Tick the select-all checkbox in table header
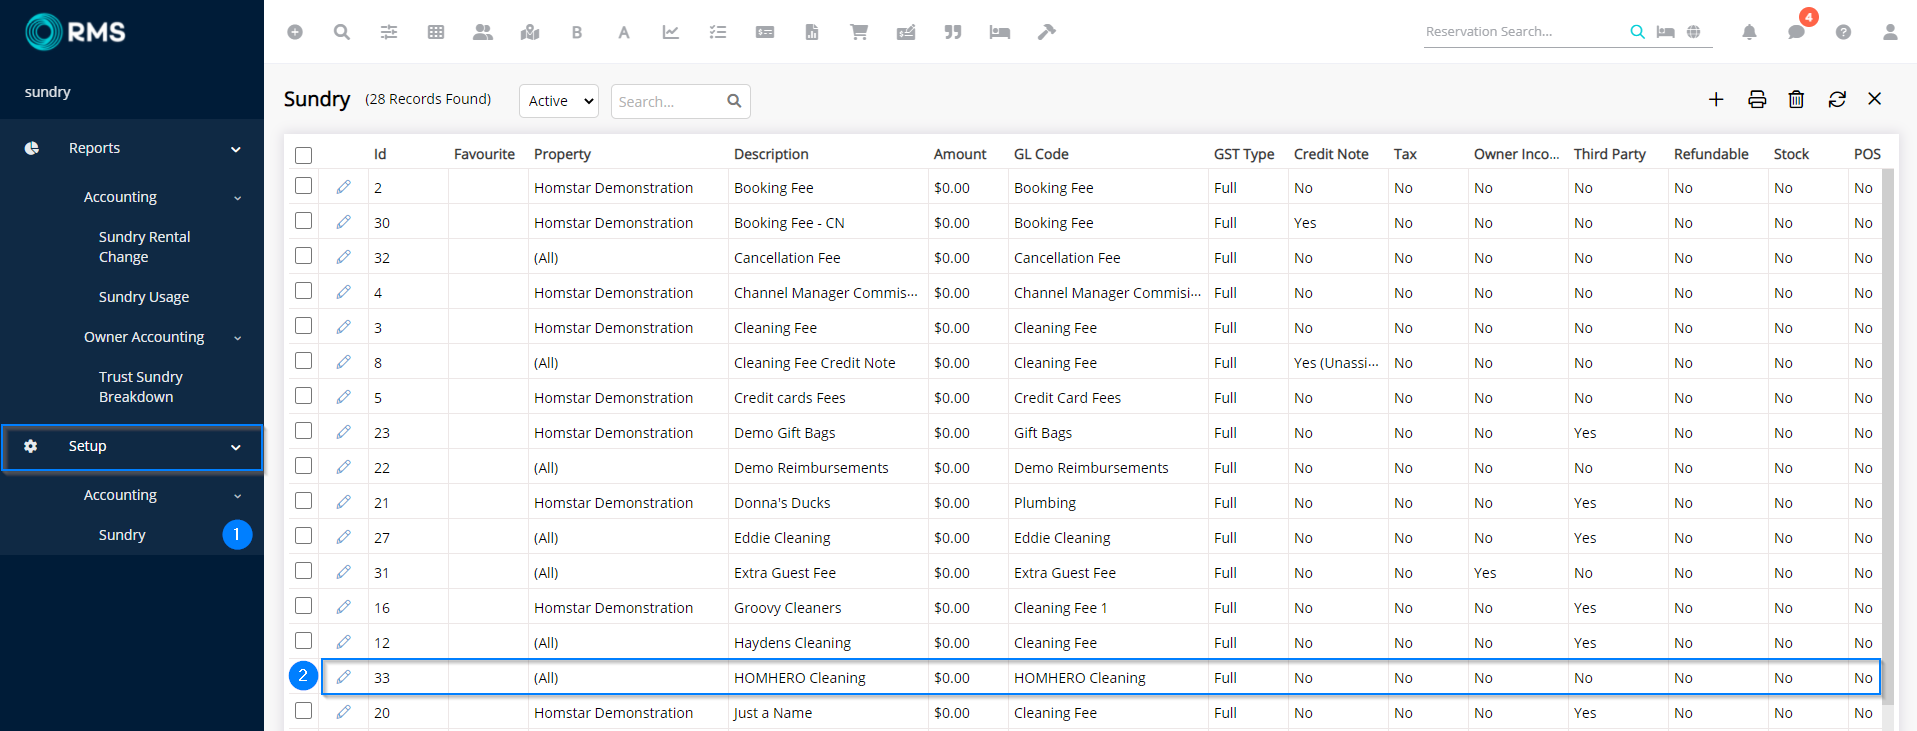Image resolution: width=1917 pixels, height=731 pixels. (x=304, y=155)
